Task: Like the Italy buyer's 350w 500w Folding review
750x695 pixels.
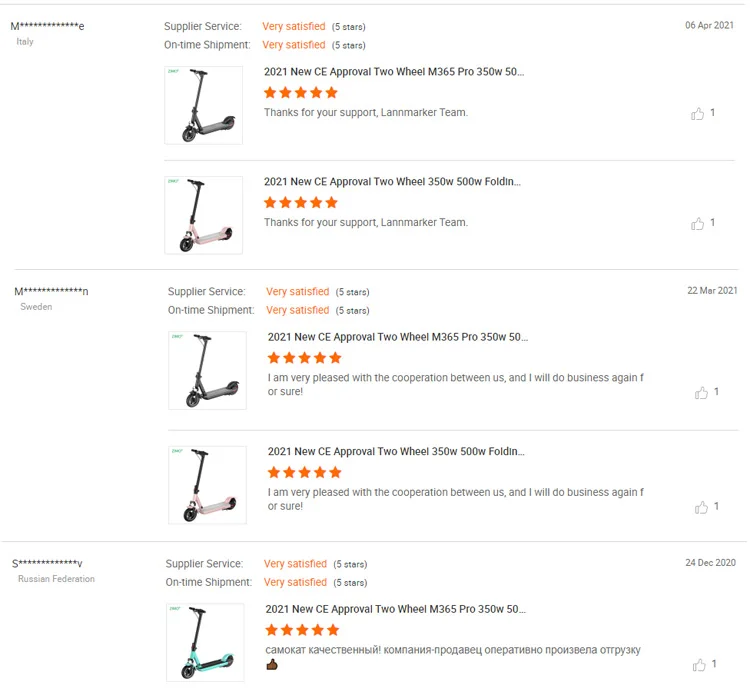Action: (x=698, y=224)
